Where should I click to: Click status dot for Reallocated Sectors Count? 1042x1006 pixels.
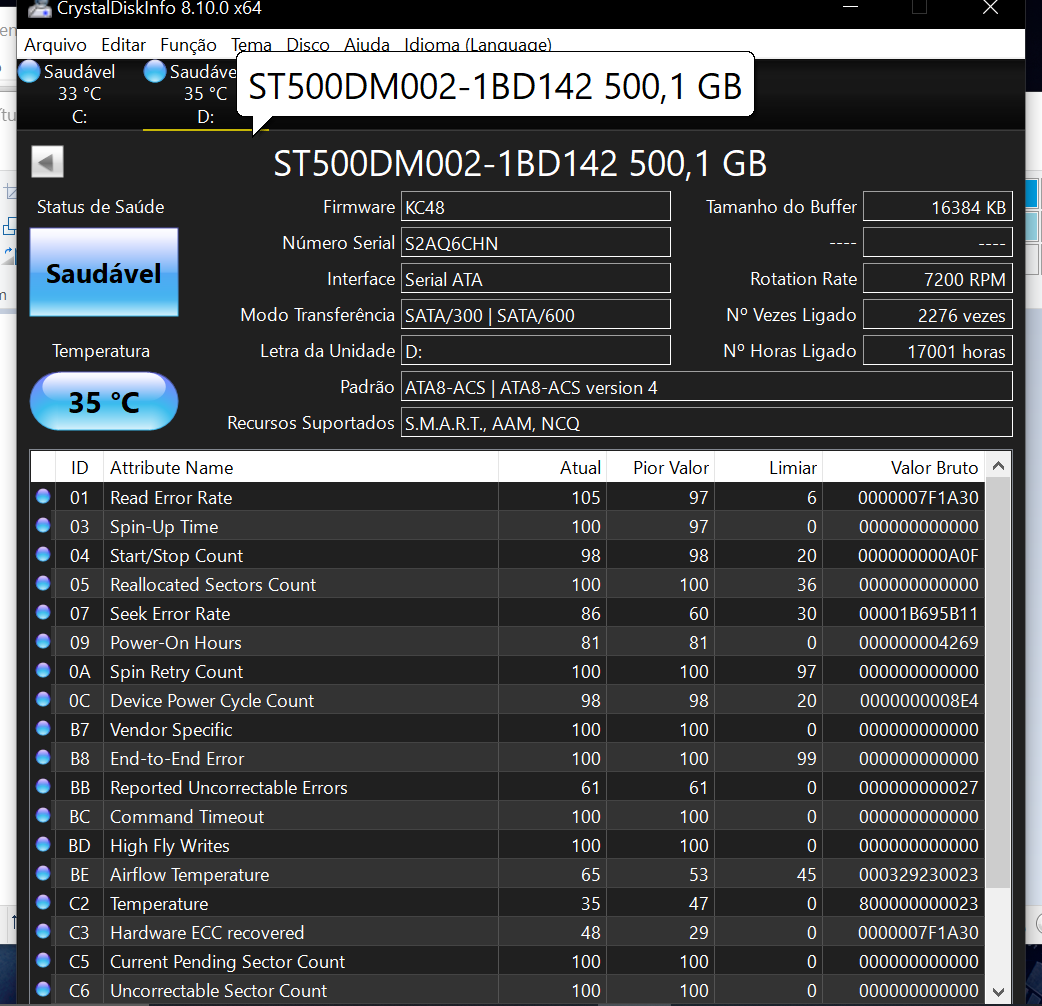(43, 583)
